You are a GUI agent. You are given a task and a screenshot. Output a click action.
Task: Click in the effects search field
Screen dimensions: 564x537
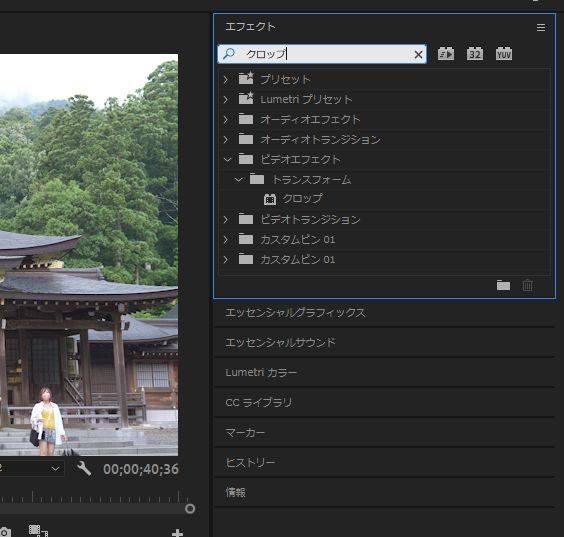[x=322, y=54]
